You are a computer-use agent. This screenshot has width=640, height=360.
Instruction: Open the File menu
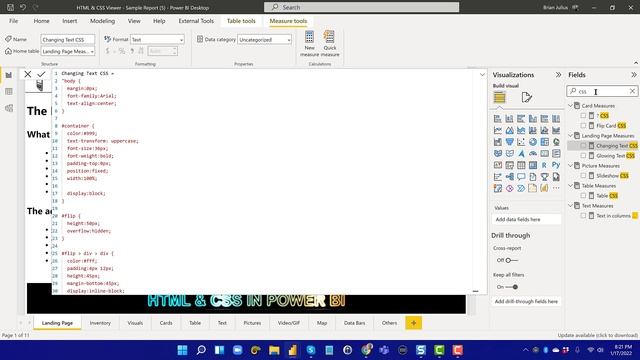[x=13, y=21]
